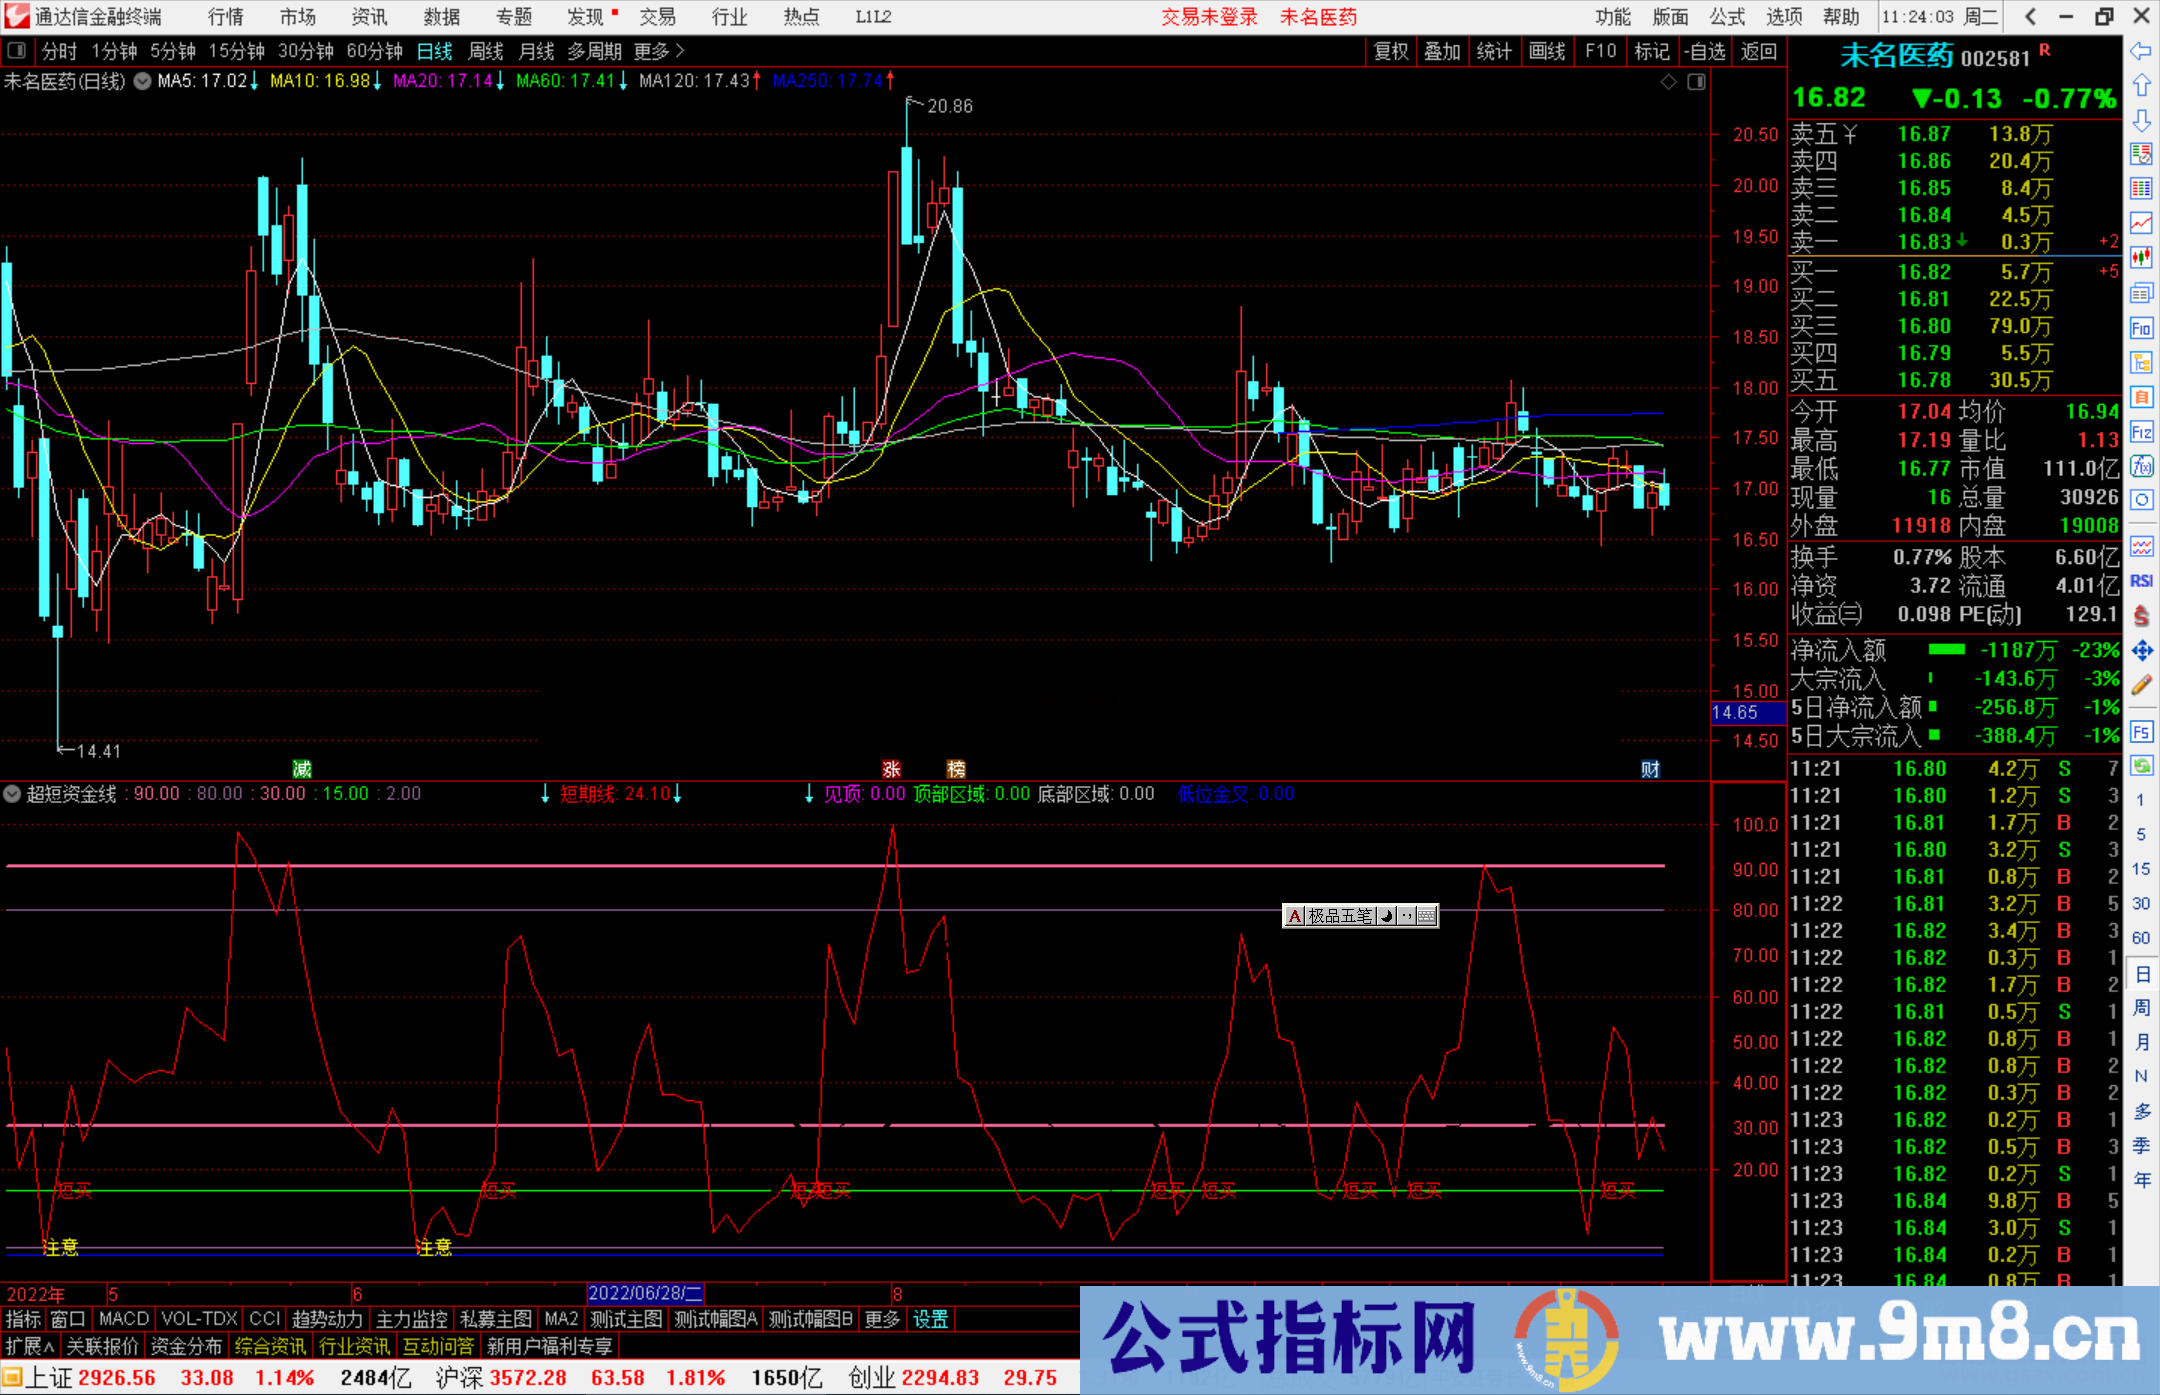Image resolution: width=2160 pixels, height=1395 pixels.
Task: Open the formula editor f(x) icon
Action: click(2141, 467)
